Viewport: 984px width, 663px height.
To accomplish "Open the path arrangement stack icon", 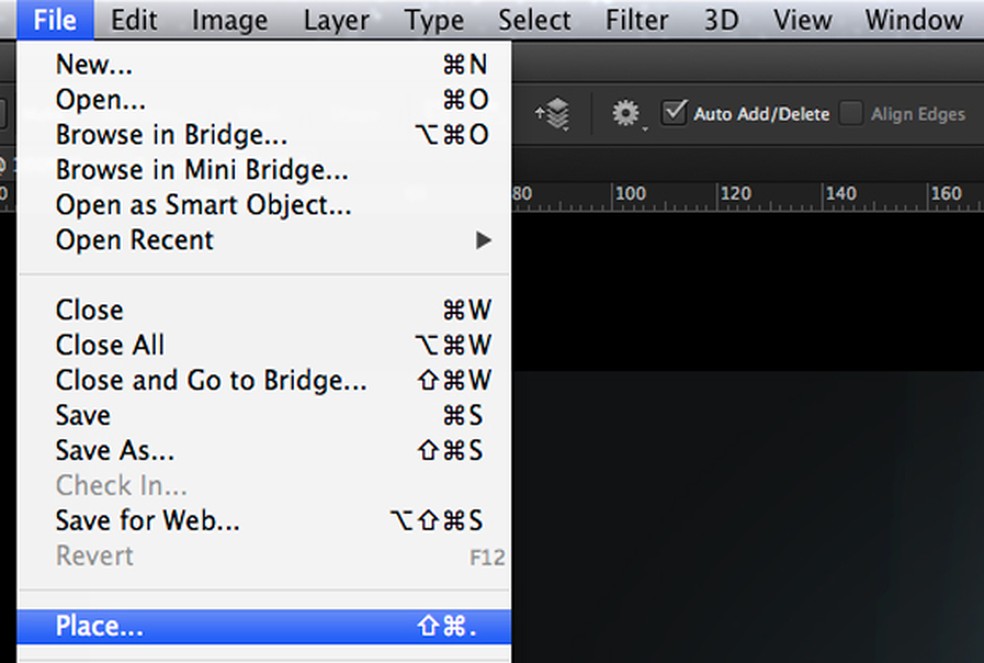I will tap(552, 113).
